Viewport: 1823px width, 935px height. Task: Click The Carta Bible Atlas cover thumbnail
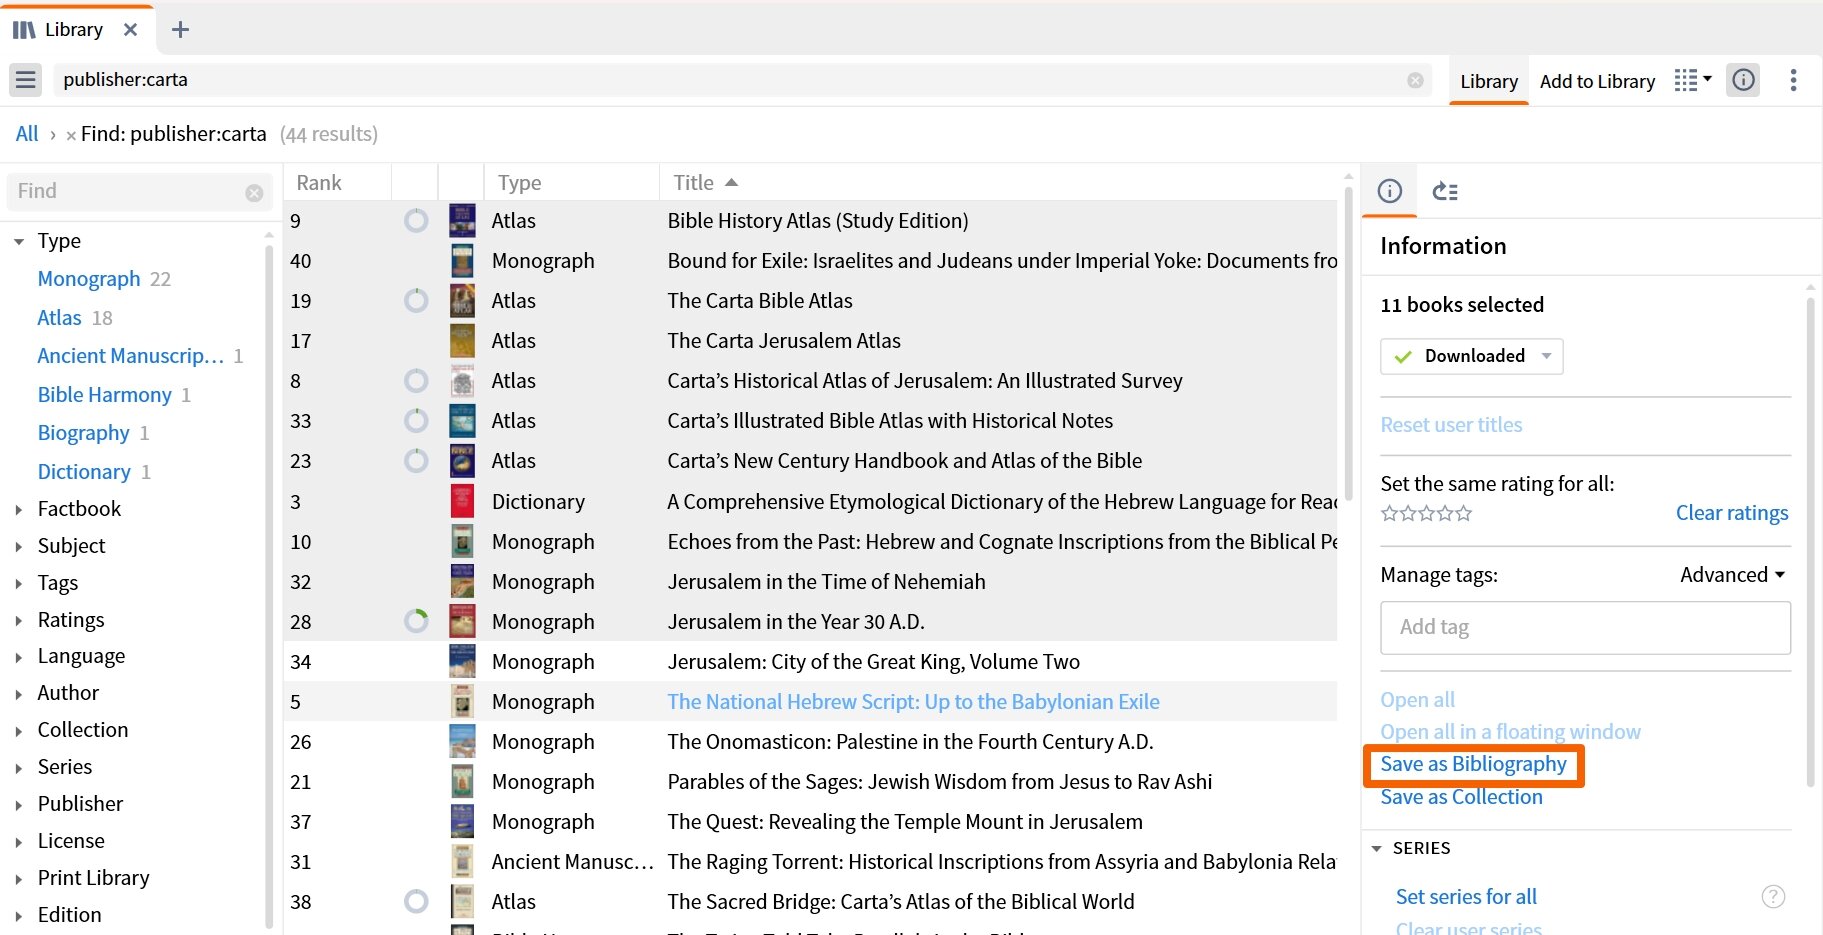click(x=462, y=301)
